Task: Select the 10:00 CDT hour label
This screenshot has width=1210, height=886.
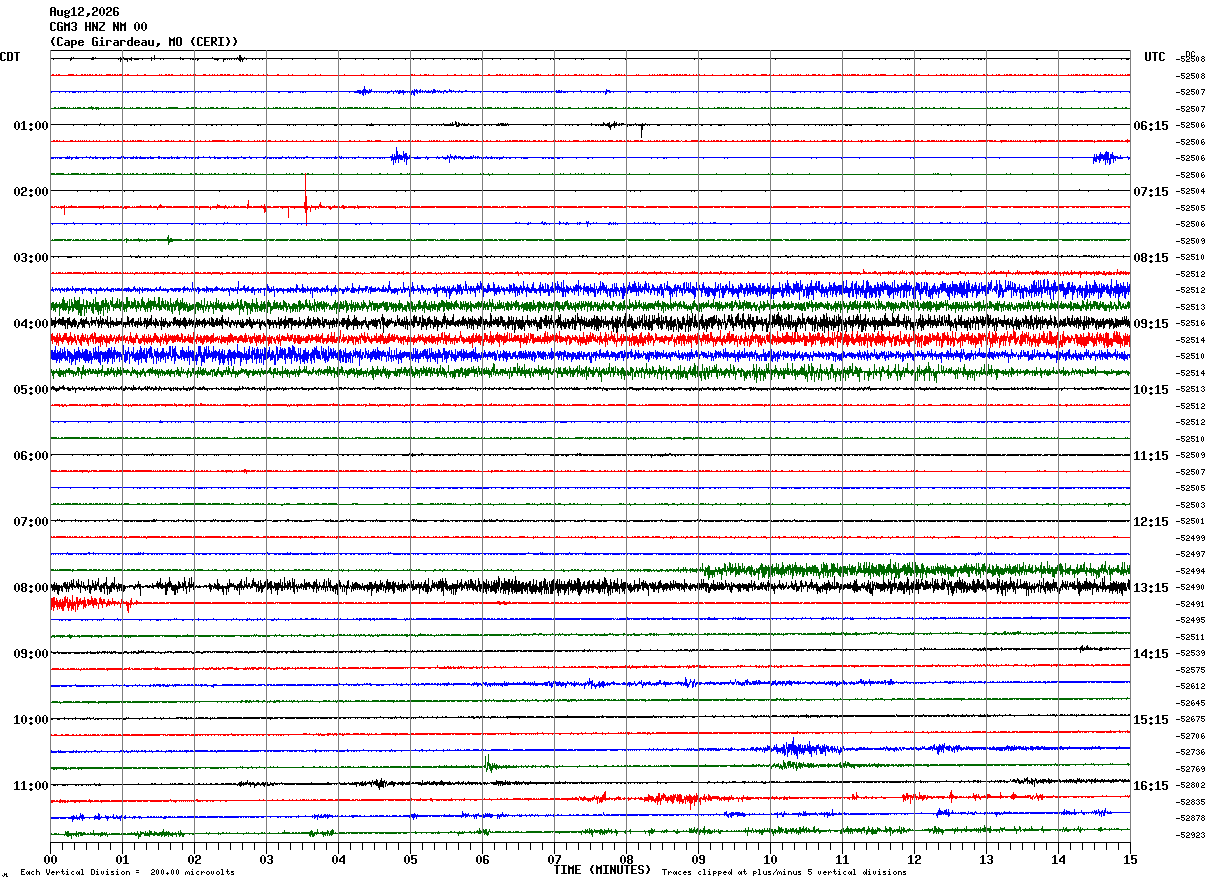Action: tap(31, 719)
